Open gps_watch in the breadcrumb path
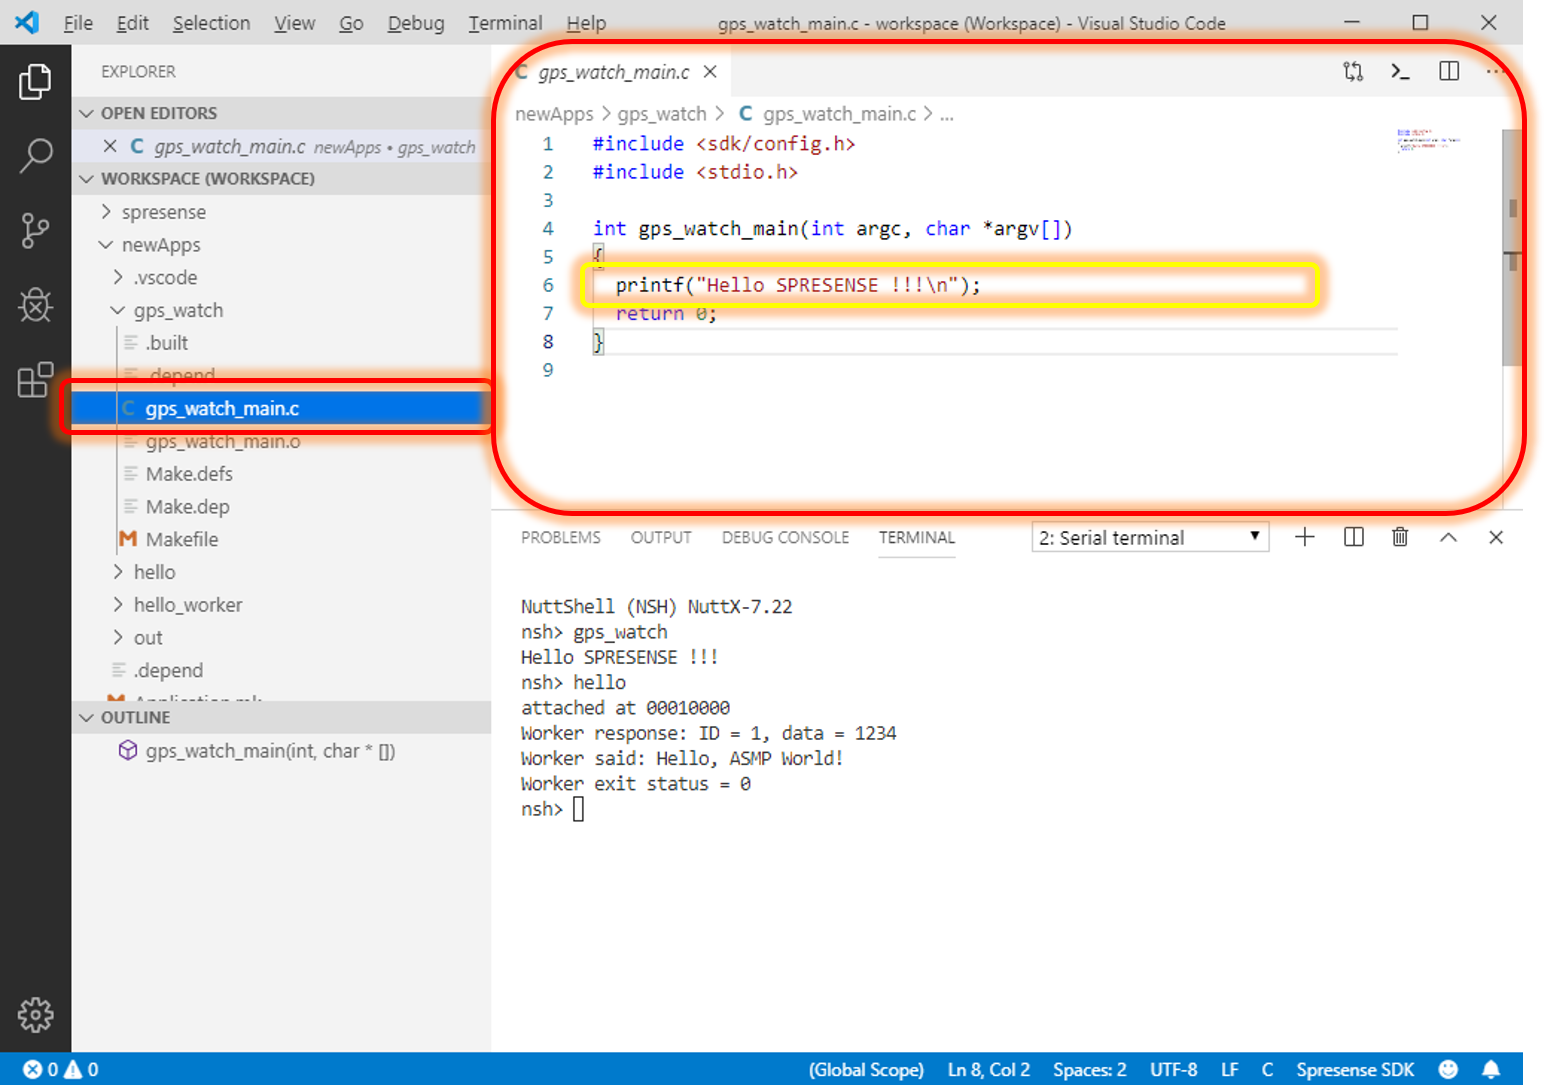 pyautogui.click(x=662, y=113)
